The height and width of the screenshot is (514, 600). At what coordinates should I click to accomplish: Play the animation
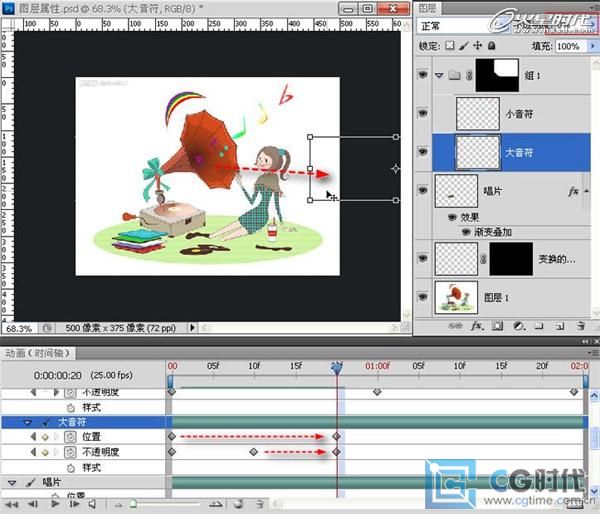tap(55, 503)
